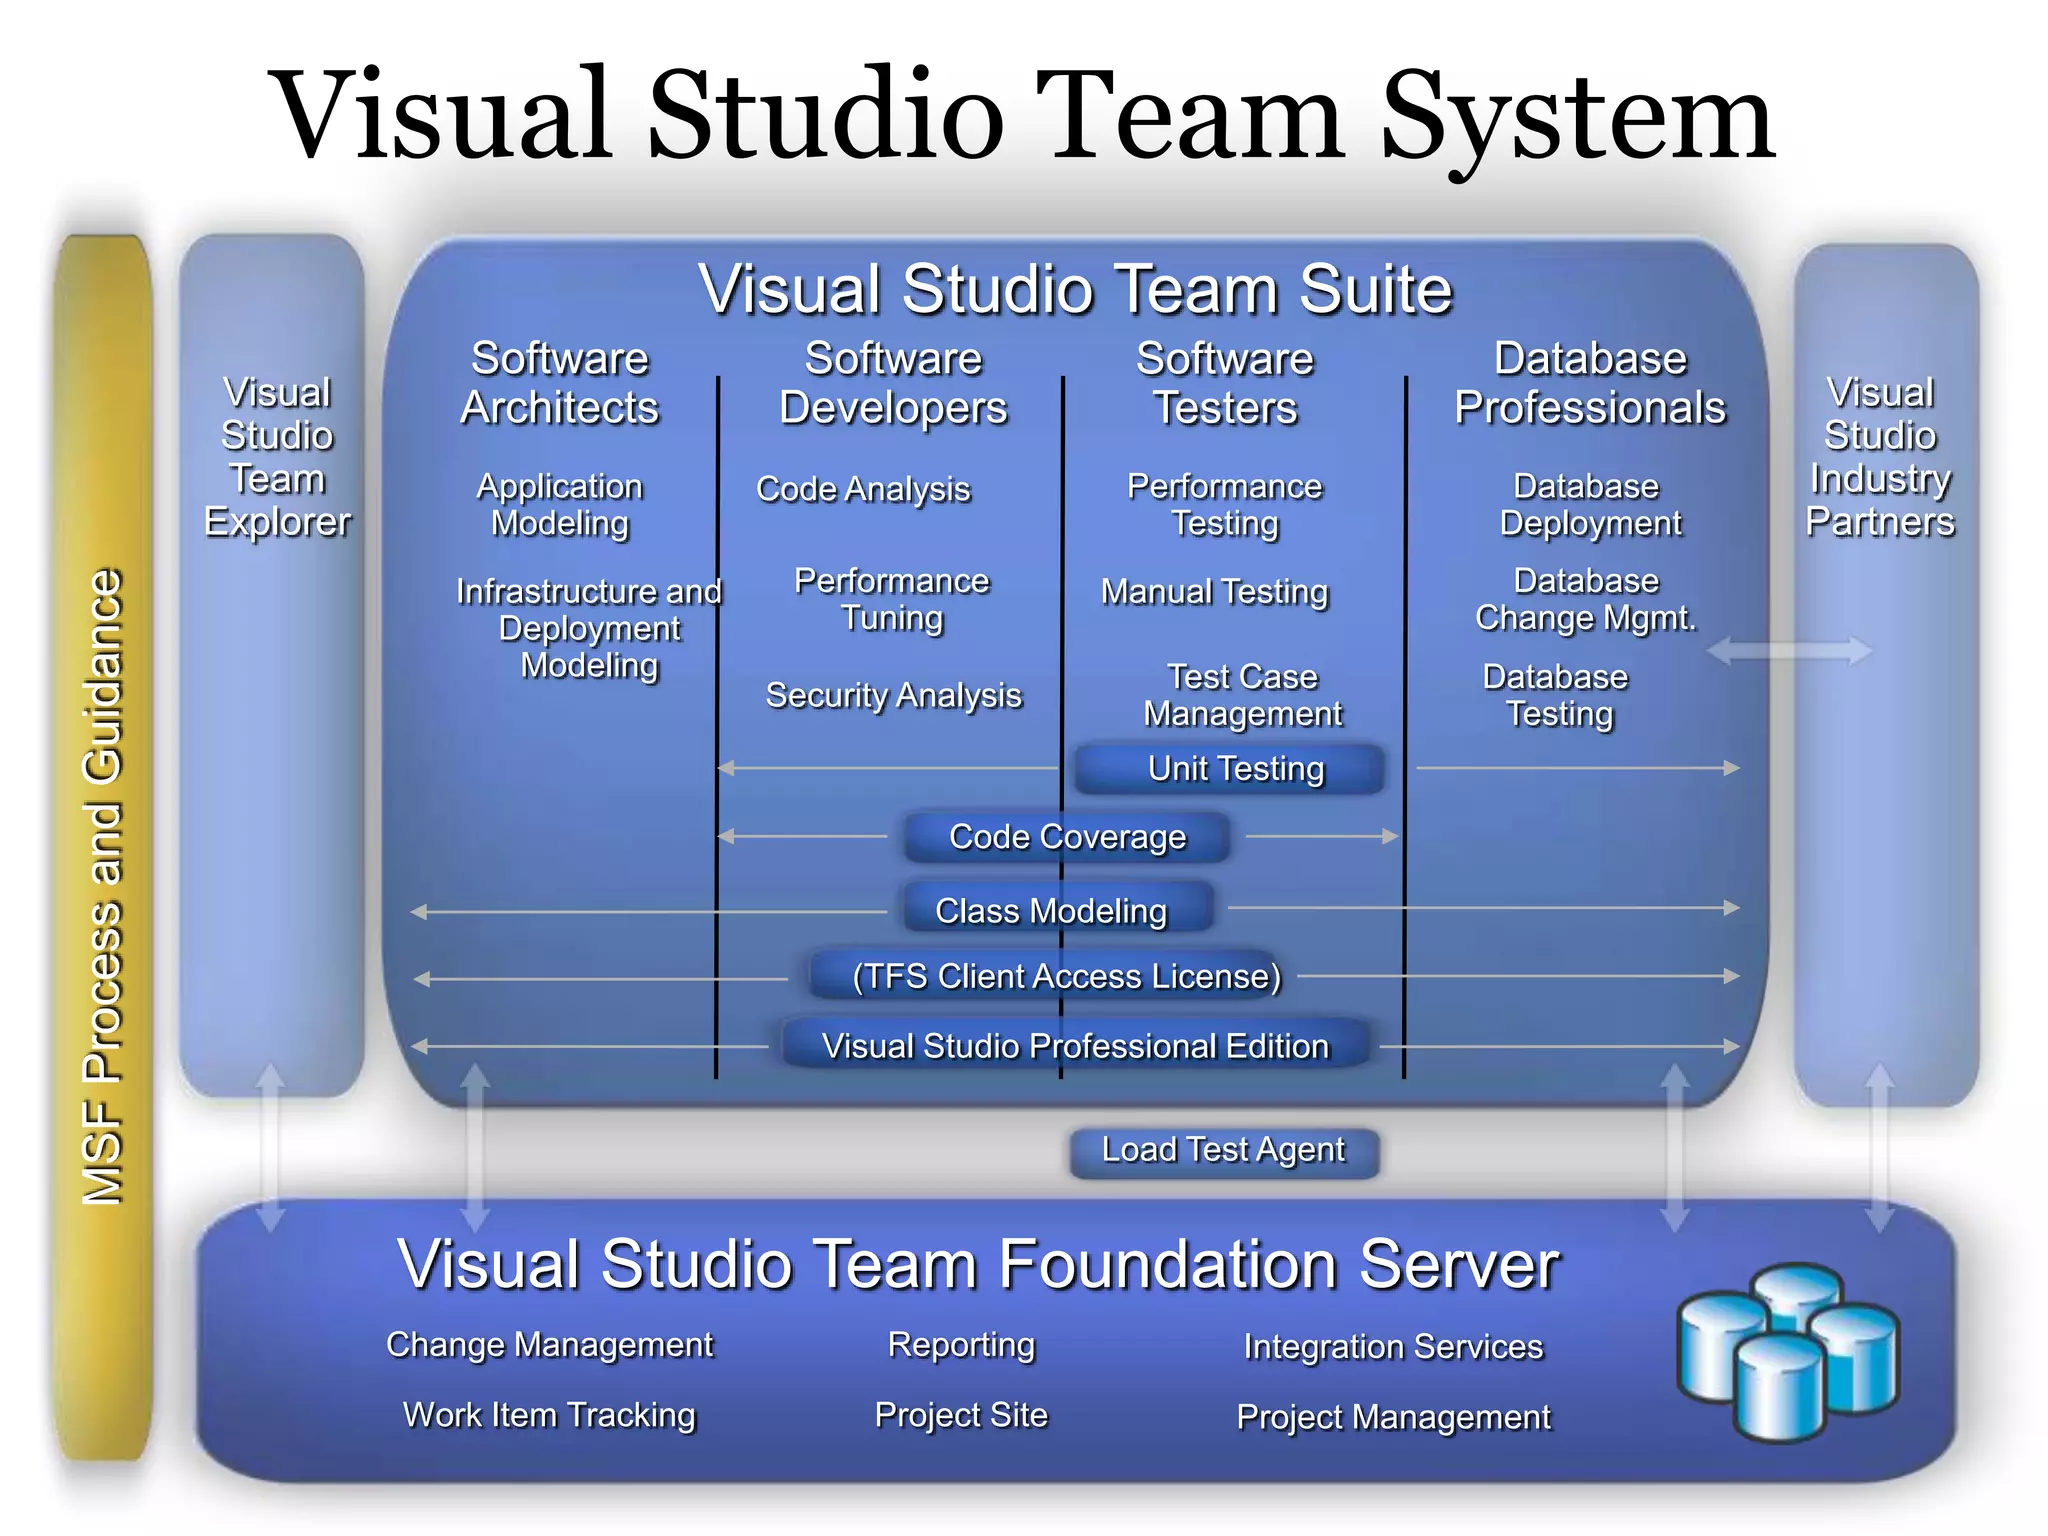Click the Database Professionals heading
The width and height of the screenshot is (2048, 1536).
coord(1589,383)
